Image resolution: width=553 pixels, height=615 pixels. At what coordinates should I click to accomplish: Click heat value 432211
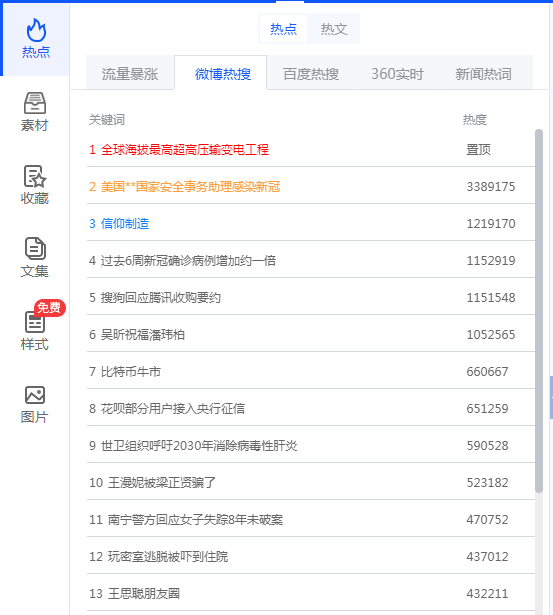tap(487, 593)
